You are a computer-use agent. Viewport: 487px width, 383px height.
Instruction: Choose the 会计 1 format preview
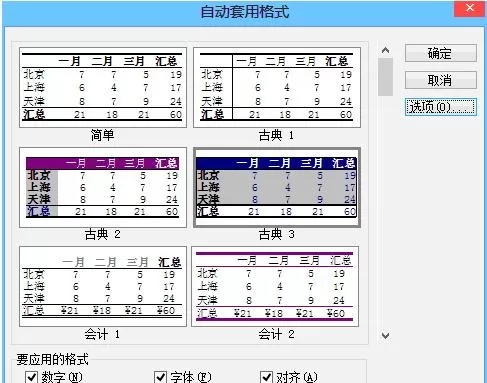point(103,287)
